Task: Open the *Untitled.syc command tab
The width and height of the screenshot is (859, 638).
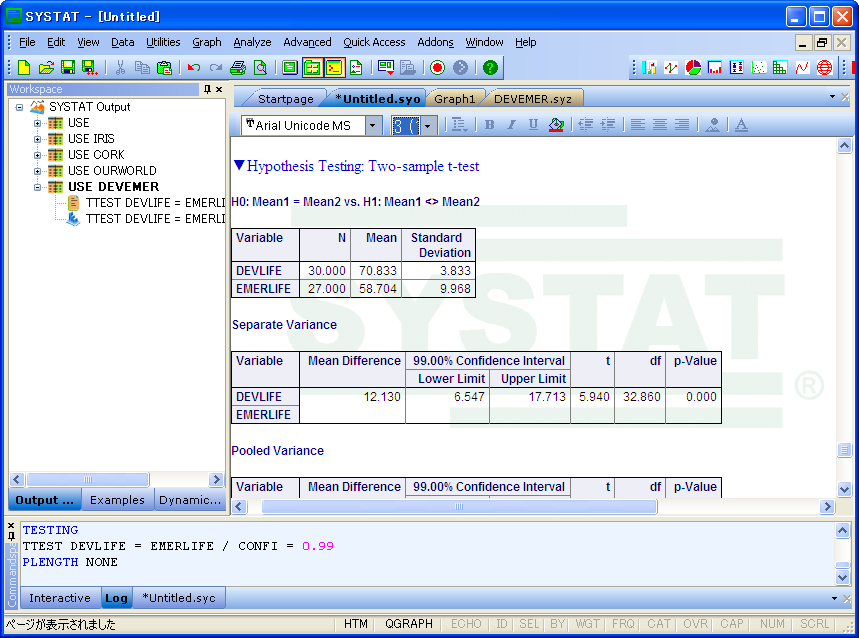Action: (x=179, y=598)
